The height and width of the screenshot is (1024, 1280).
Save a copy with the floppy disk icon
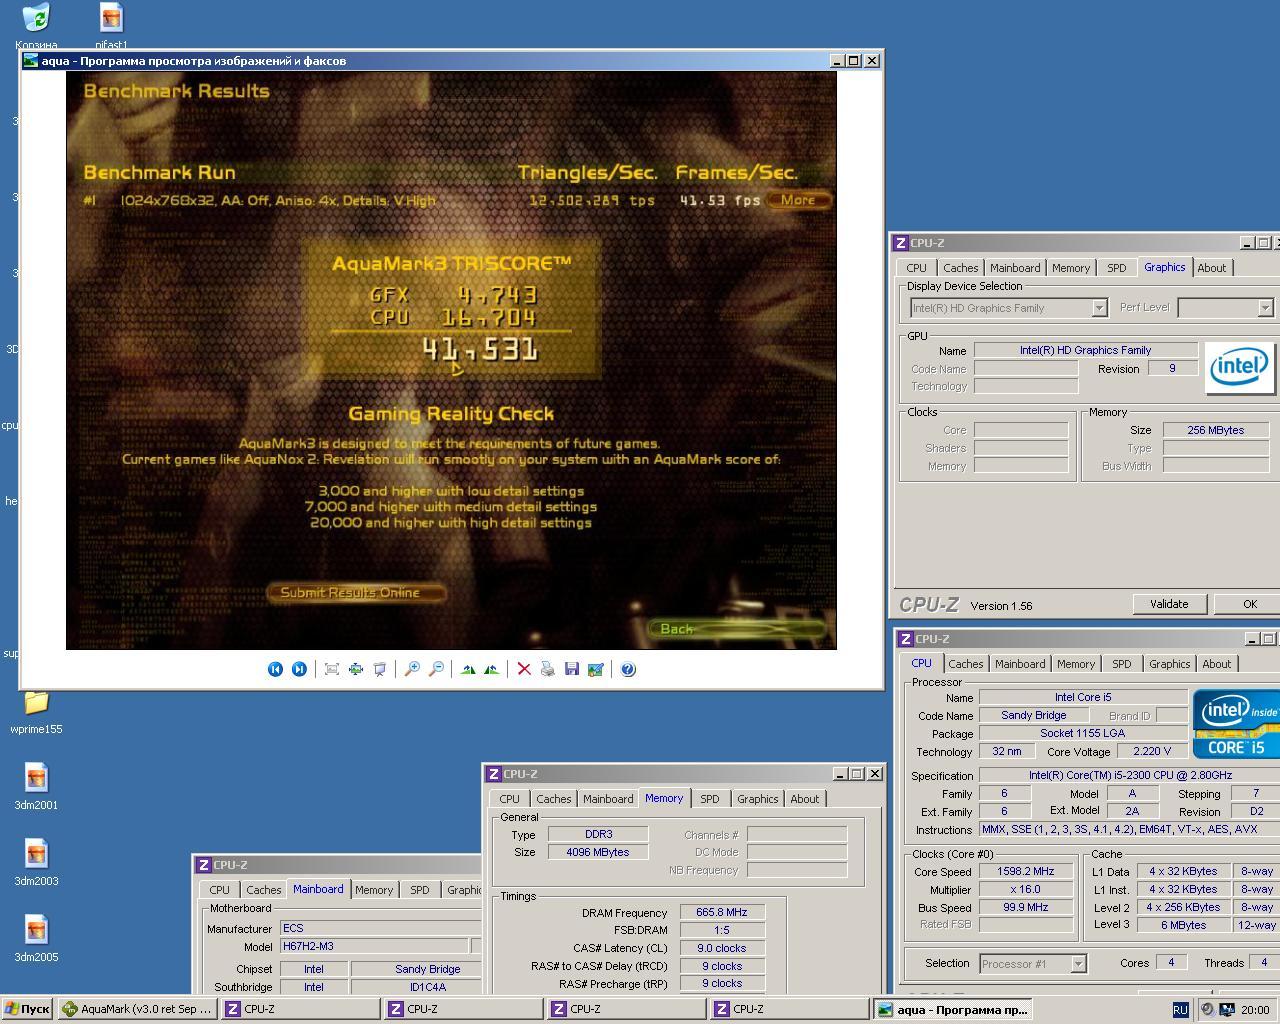[572, 669]
